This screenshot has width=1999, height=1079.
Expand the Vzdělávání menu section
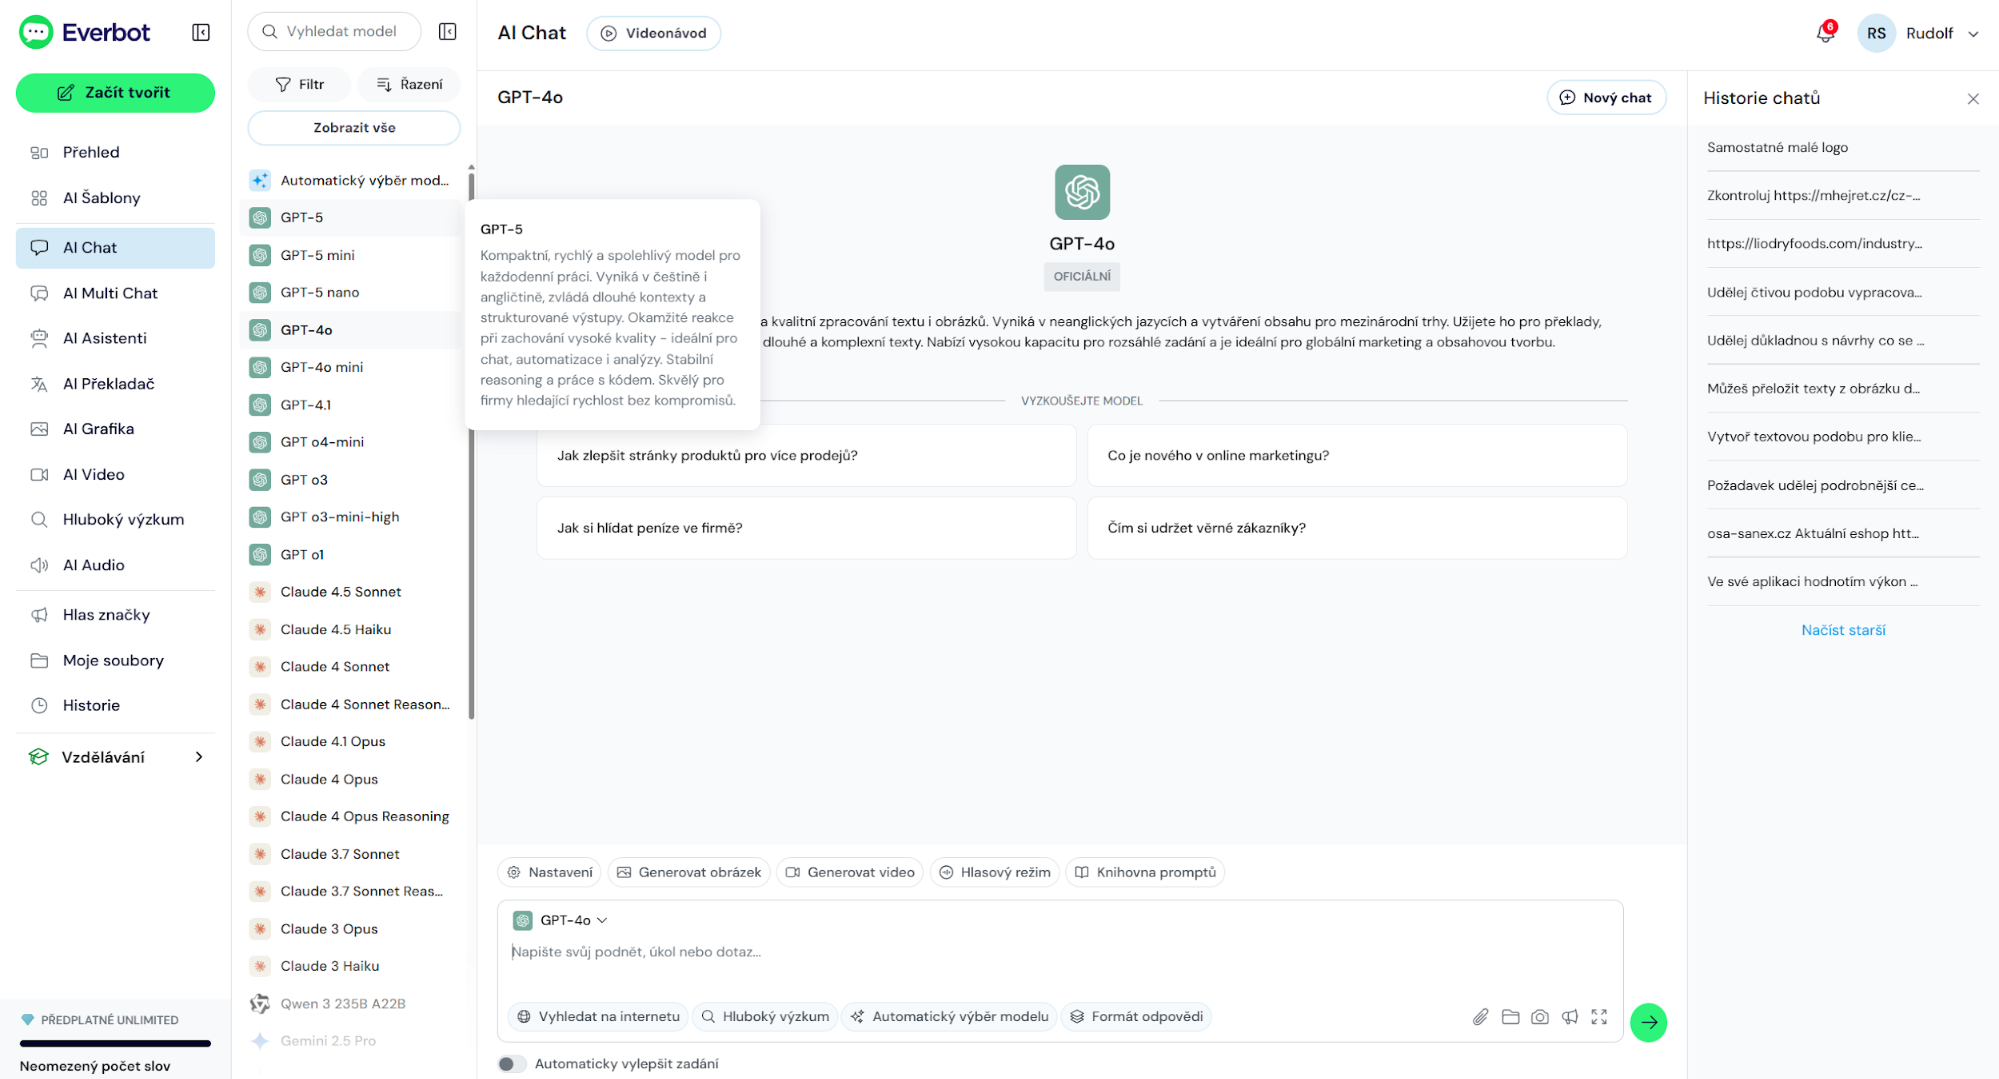click(x=116, y=757)
